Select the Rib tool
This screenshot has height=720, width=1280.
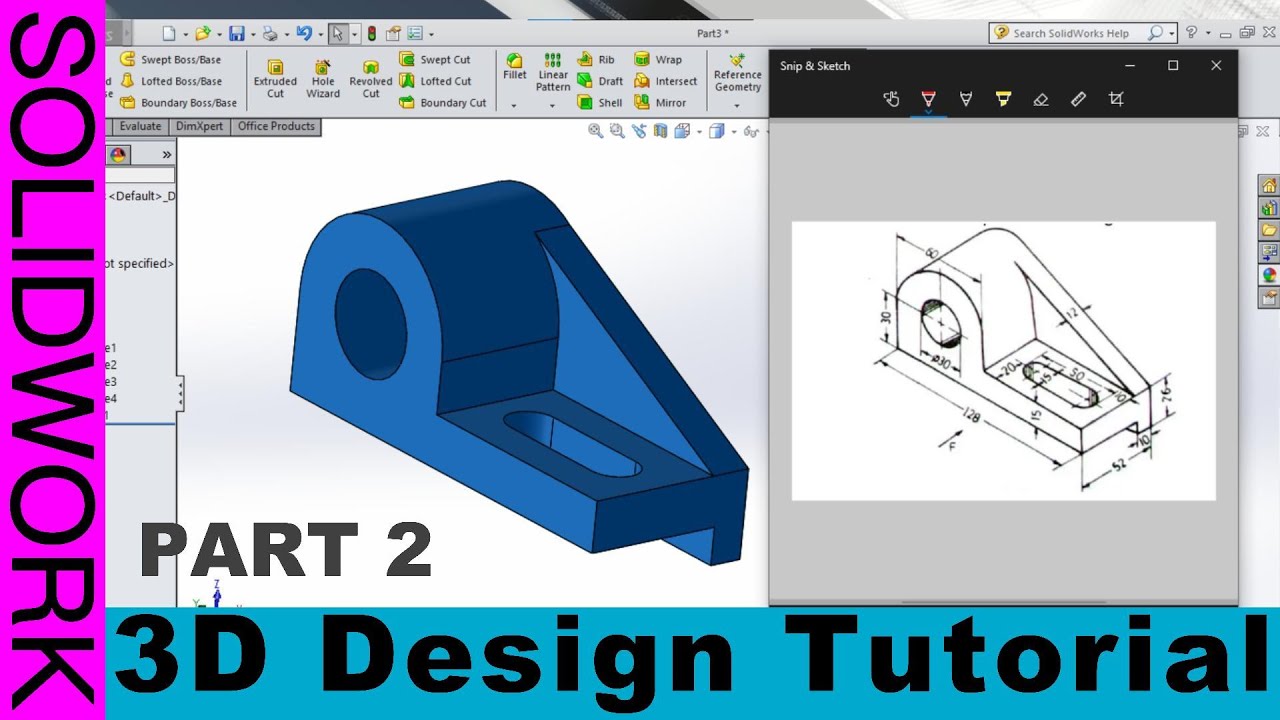coord(596,60)
